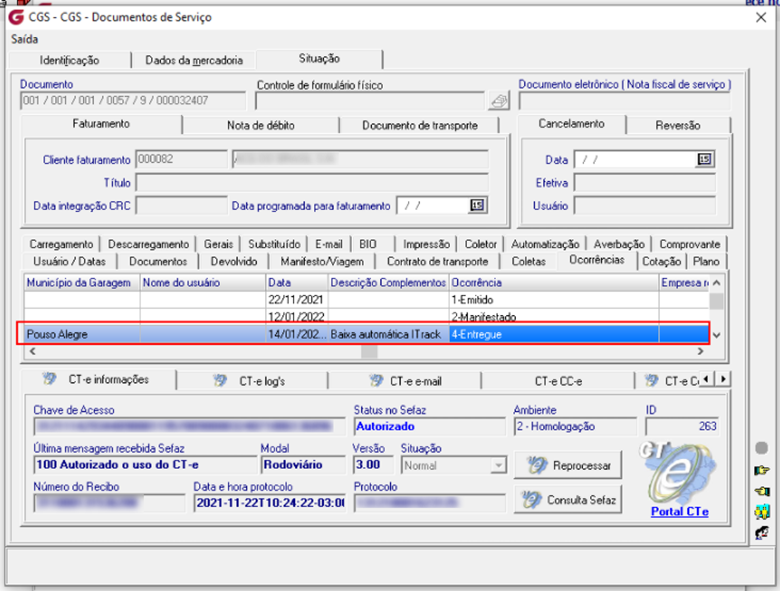Image resolution: width=780 pixels, height=591 pixels.
Task: Click horizontal scrollbar left arrow in table
Action: point(32,351)
